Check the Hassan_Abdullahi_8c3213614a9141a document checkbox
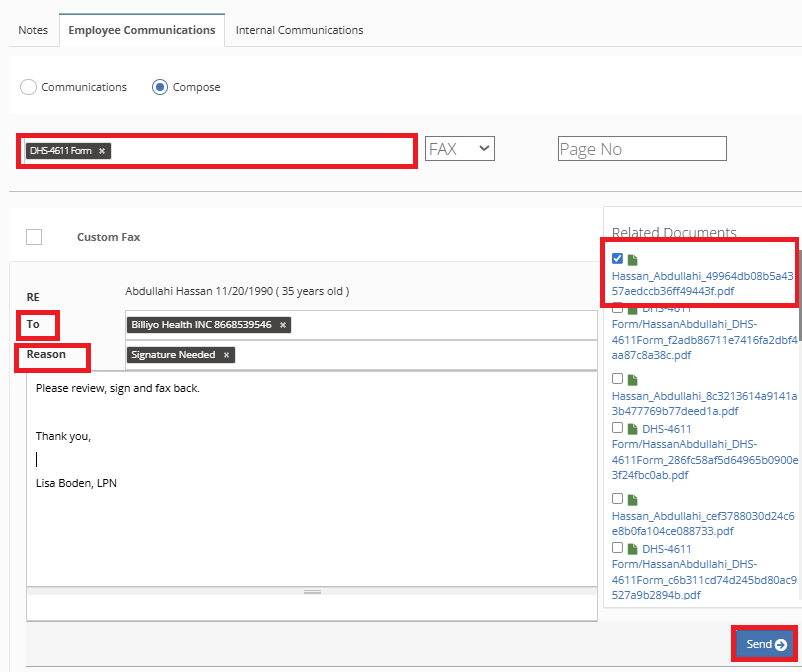The width and height of the screenshot is (802, 672). tap(617, 379)
